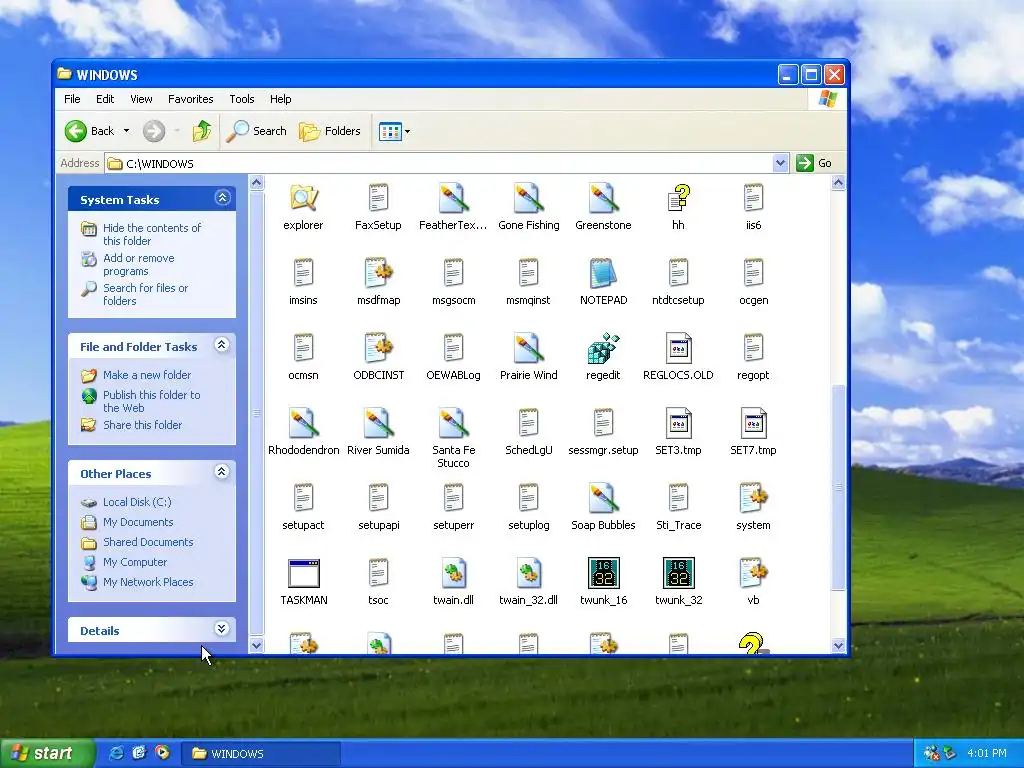
Task: Select the twain.dll file
Action: coord(453,573)
